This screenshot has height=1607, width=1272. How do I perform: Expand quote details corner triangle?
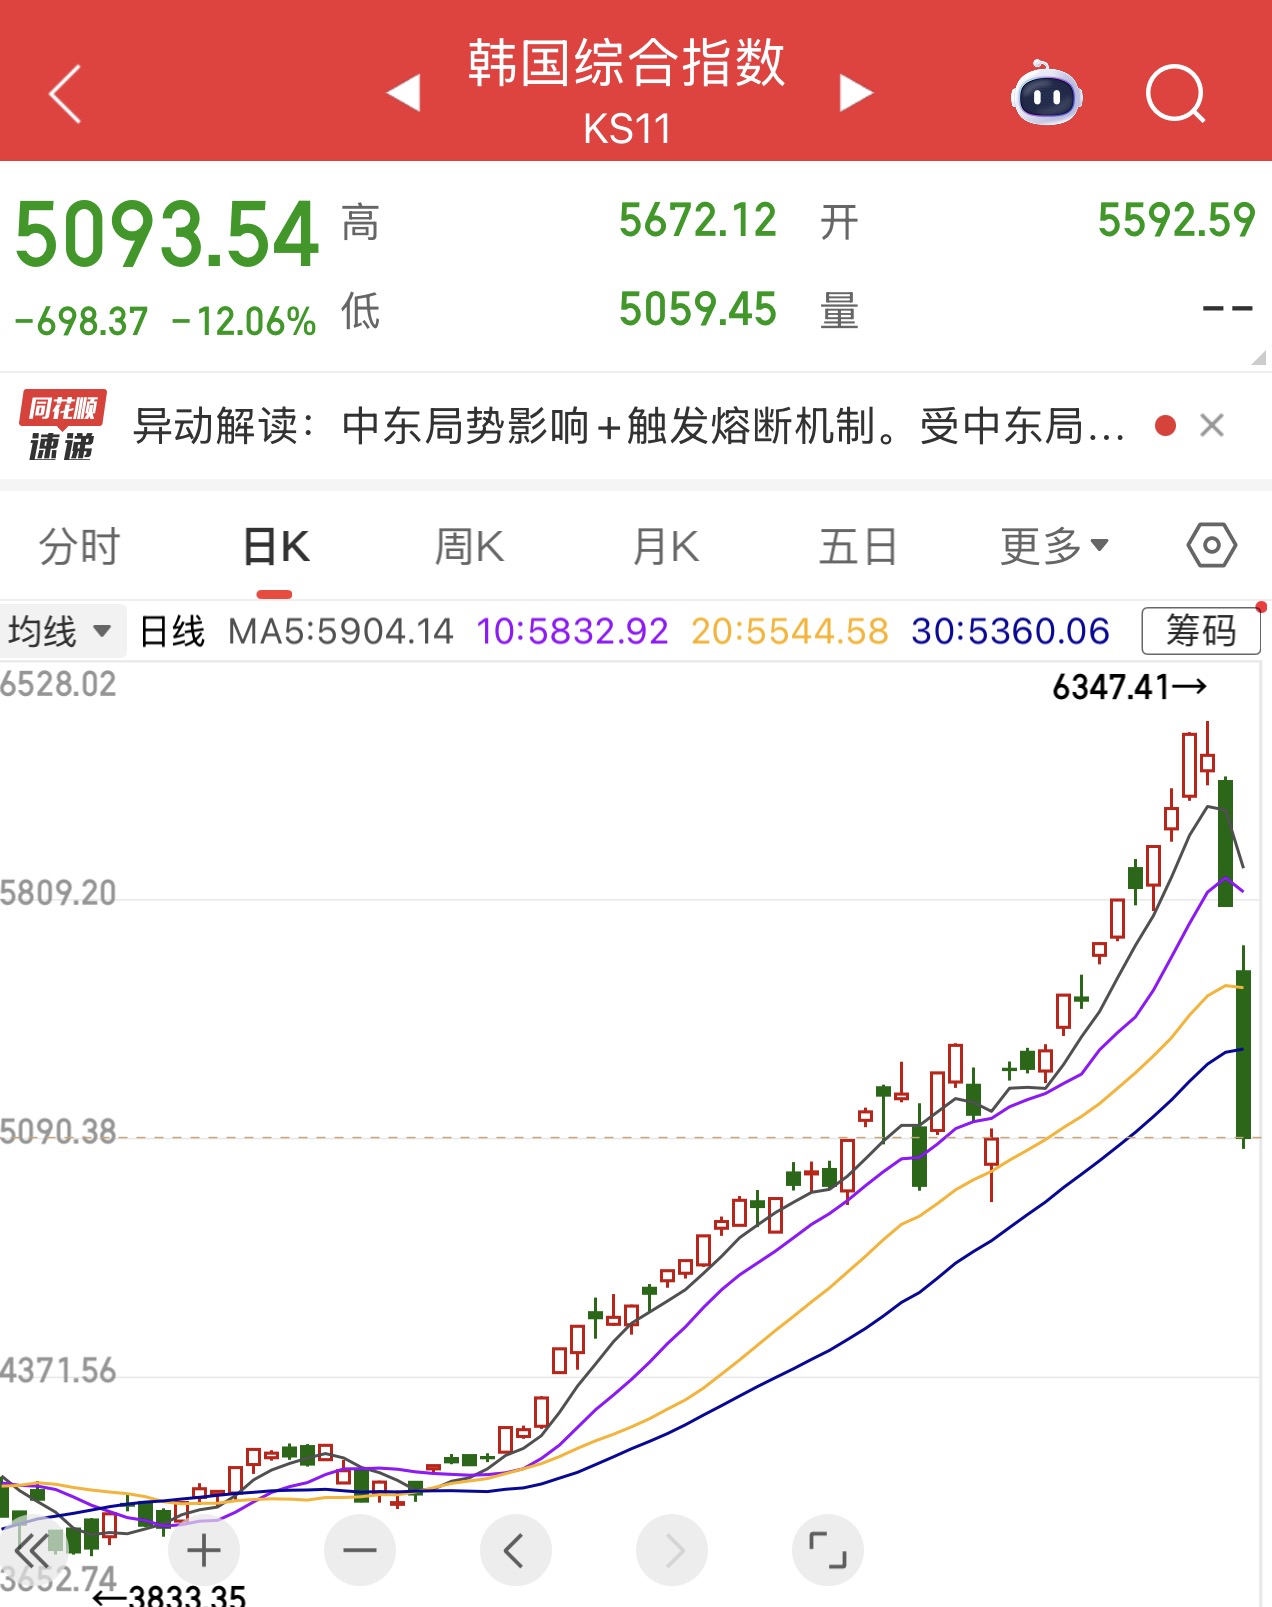(1258, 358)
